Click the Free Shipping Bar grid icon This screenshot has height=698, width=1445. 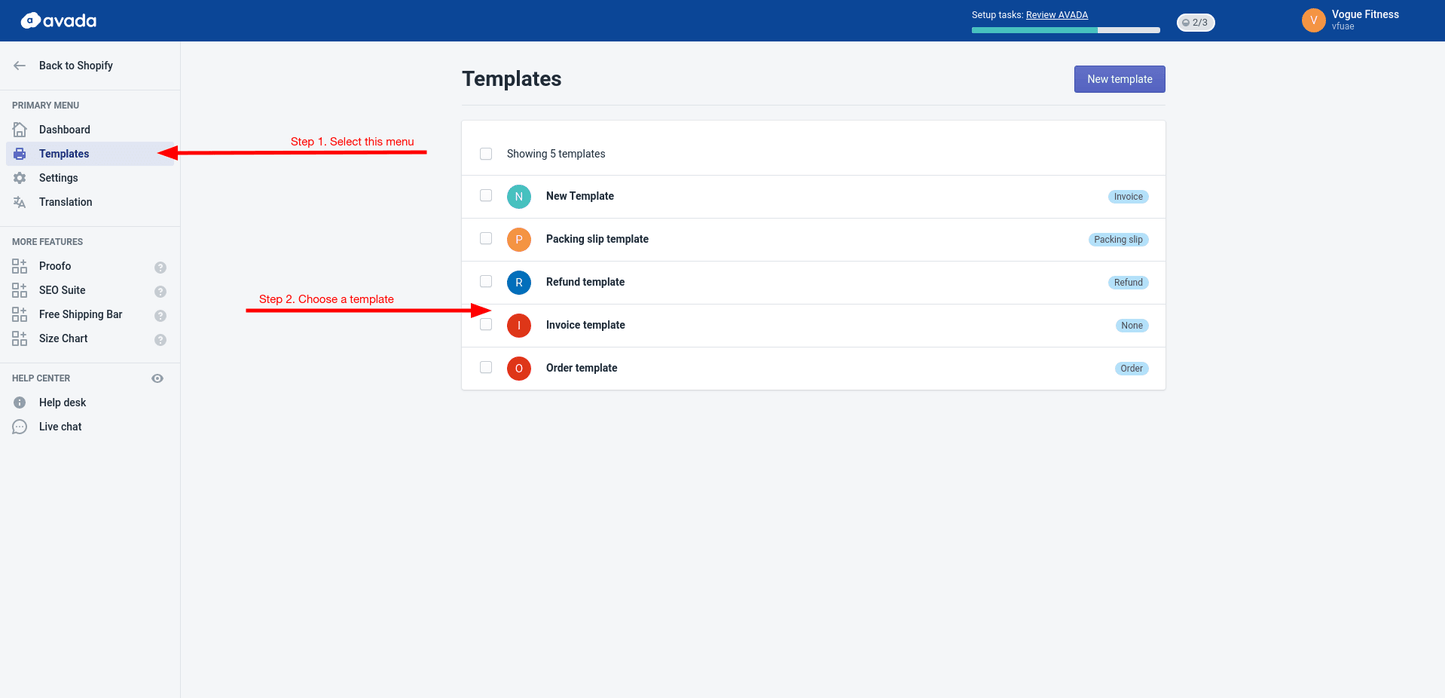pyautogui.click(x=19, y=314)
